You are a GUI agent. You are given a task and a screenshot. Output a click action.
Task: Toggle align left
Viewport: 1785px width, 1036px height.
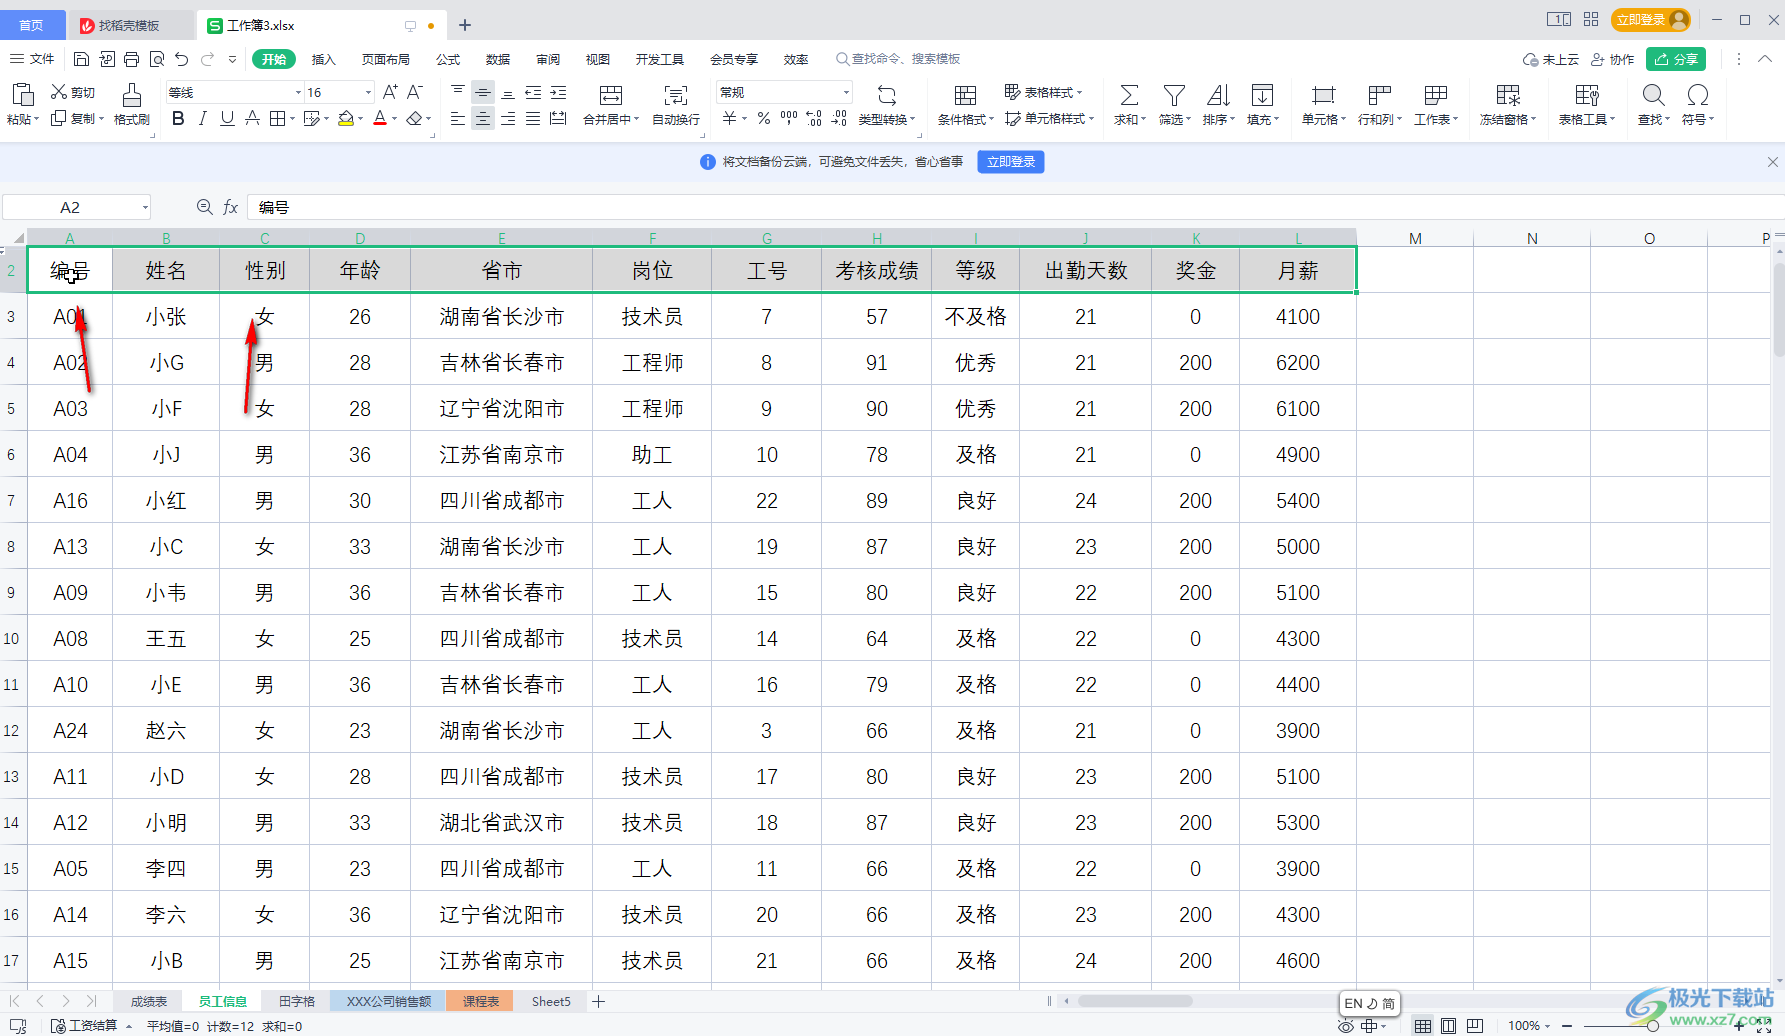coord(458,119)
